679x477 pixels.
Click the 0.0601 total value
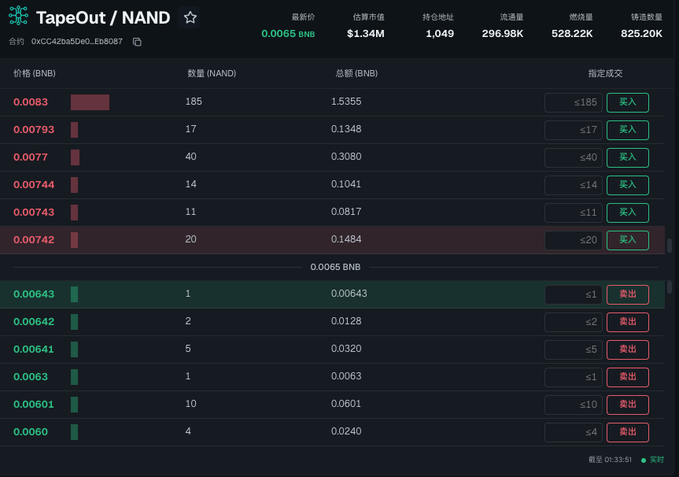(x=346, y=404)
